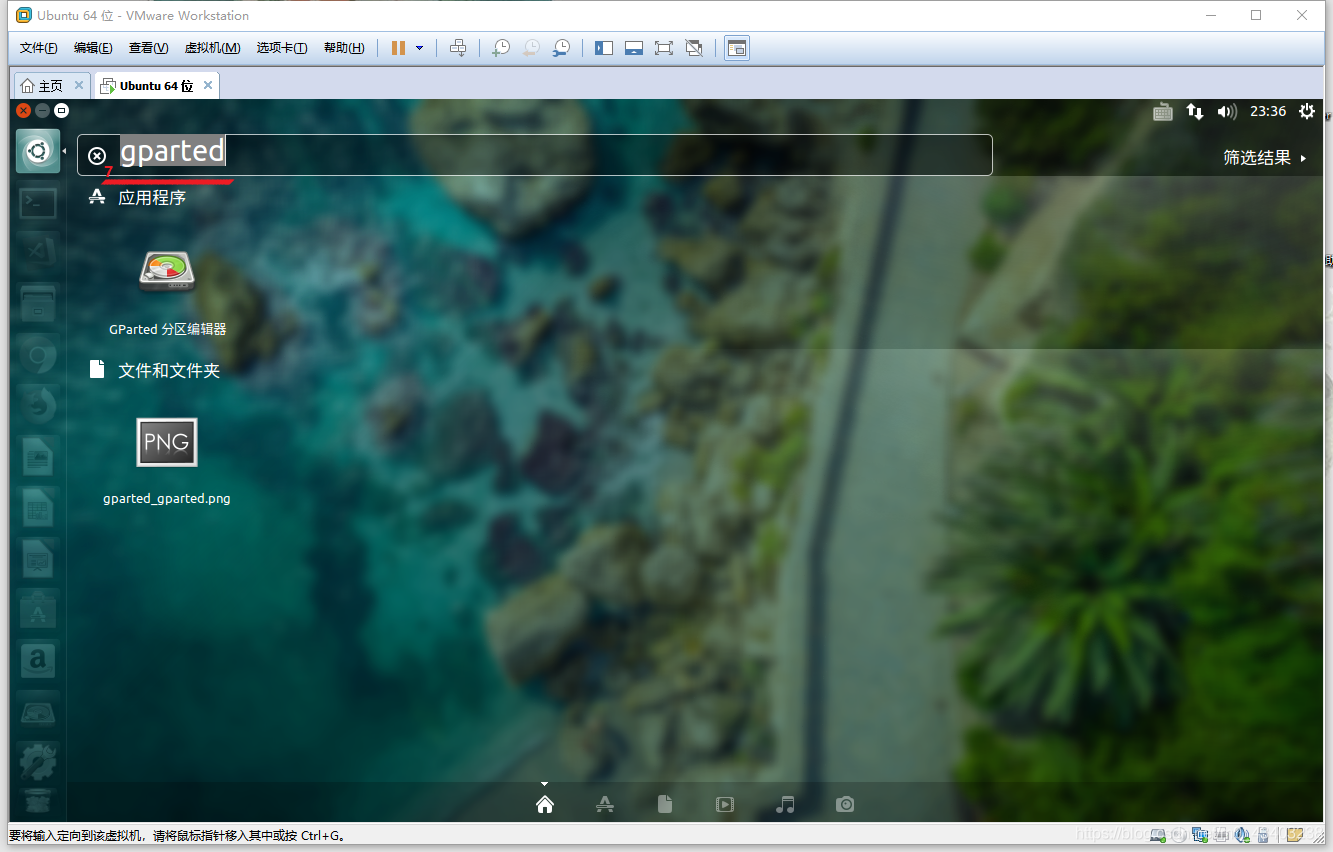Select the Video lens icon
This screenshot has height=852, width=1333.
click(725, 804)
